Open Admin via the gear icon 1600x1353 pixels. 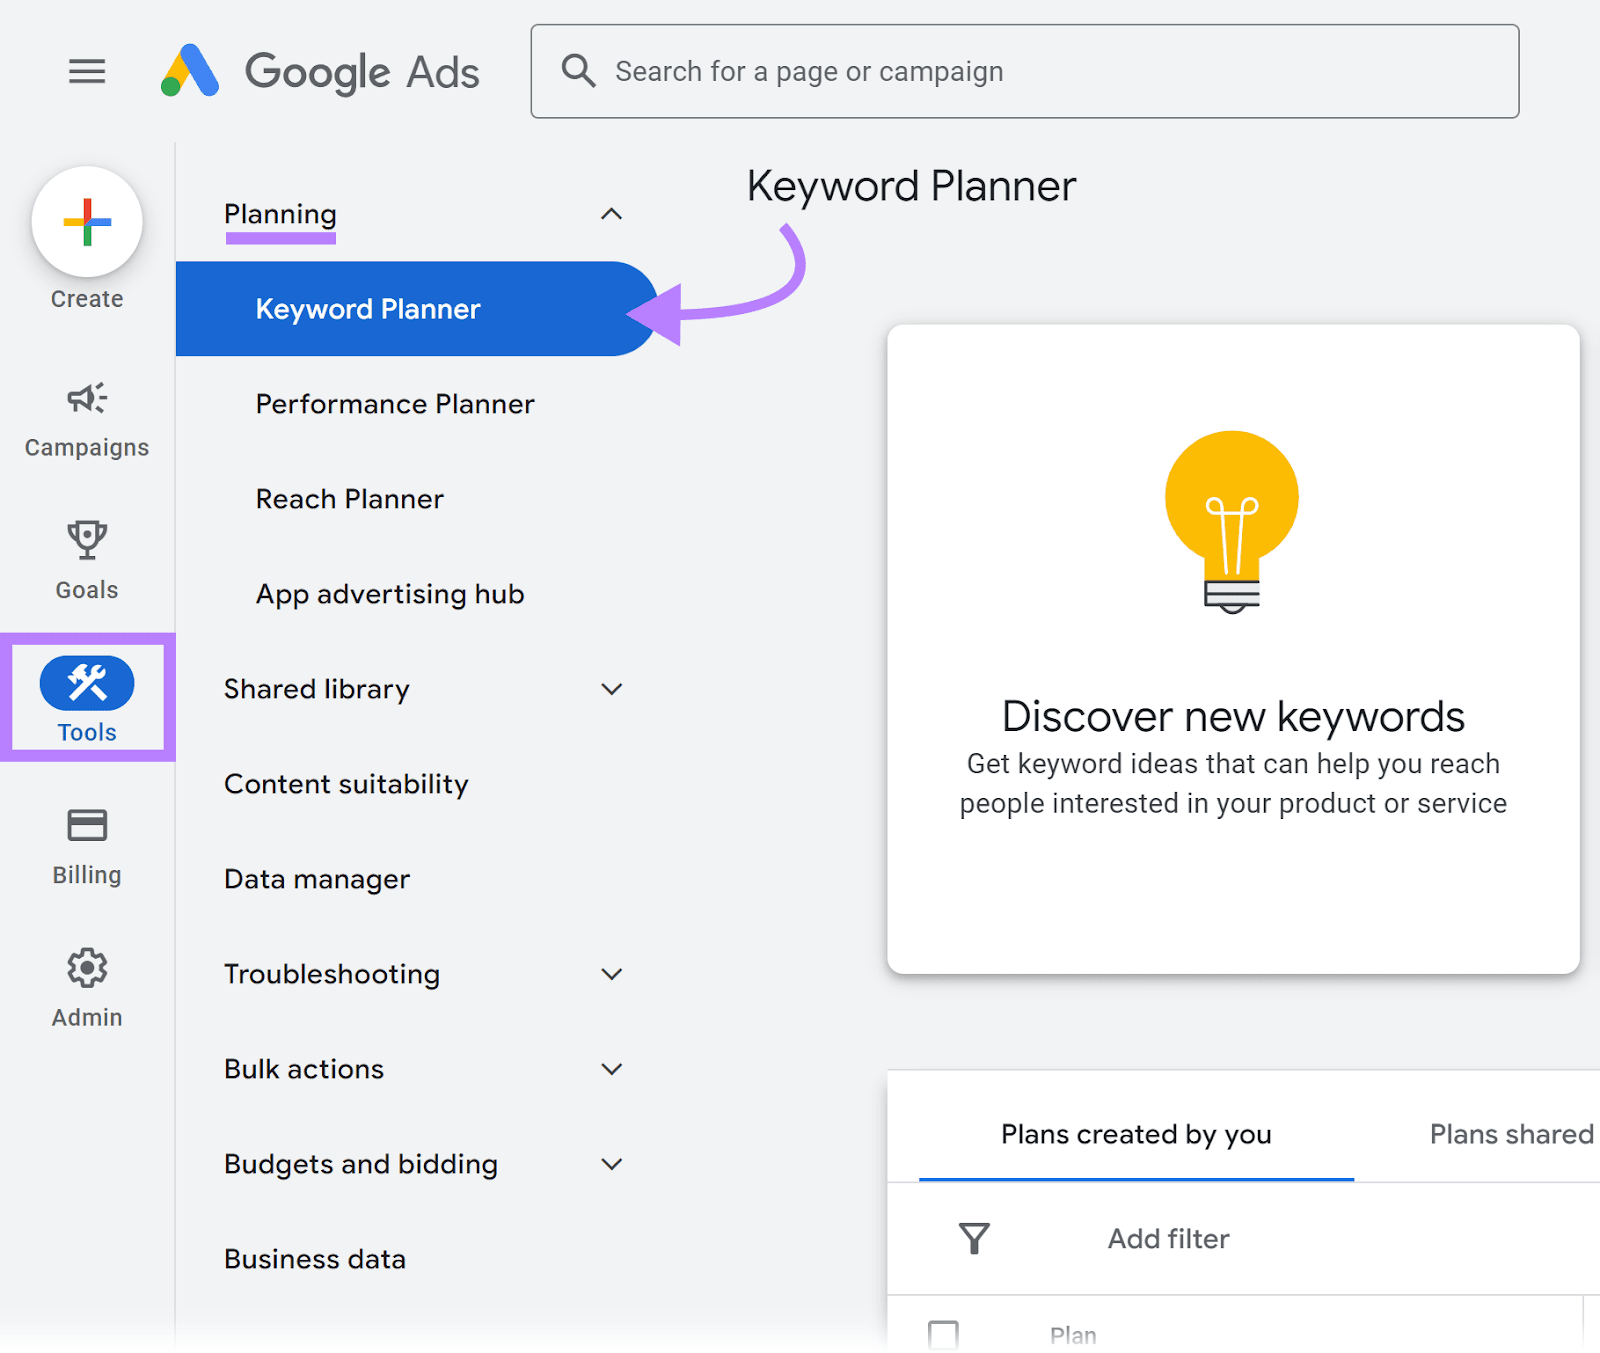86,968
